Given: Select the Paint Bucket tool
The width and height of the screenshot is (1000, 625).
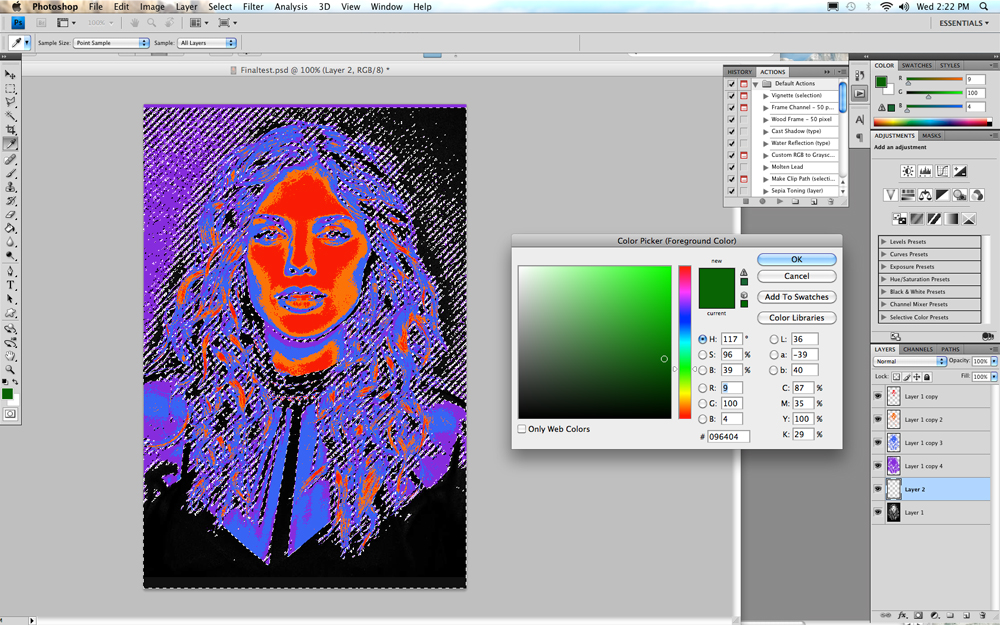Looking at the screenshot, I should coord(10,228).
